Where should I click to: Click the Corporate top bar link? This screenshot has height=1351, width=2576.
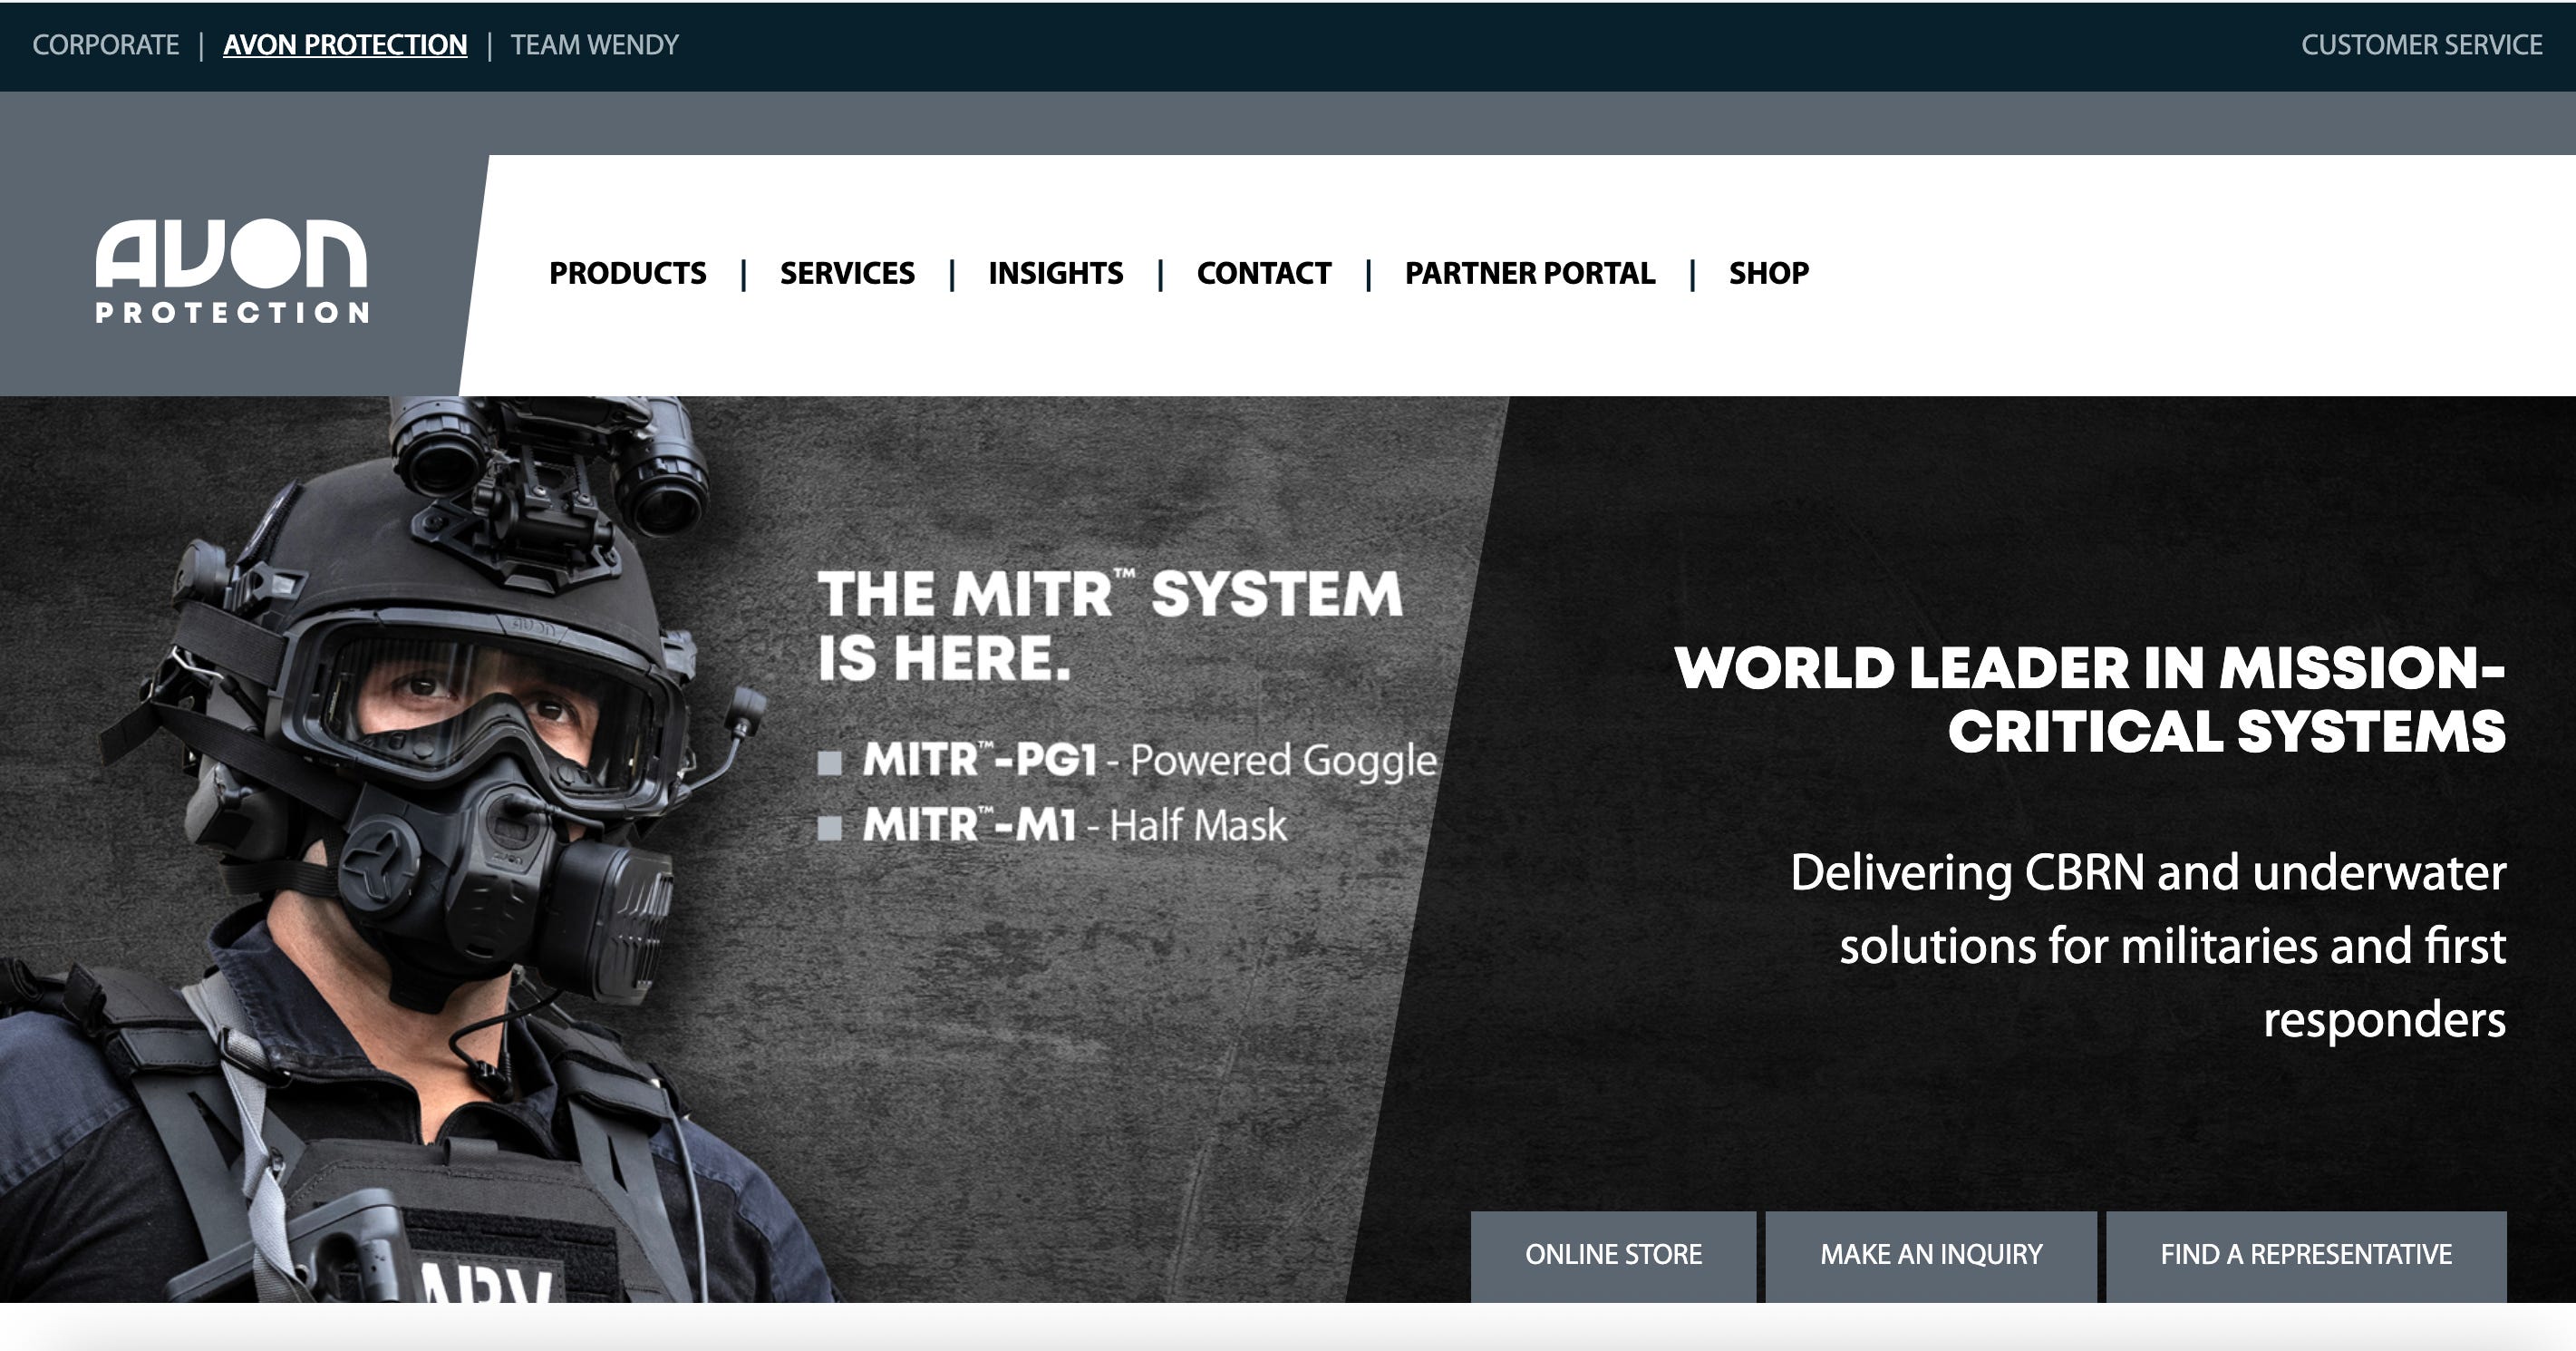[106, 45]
